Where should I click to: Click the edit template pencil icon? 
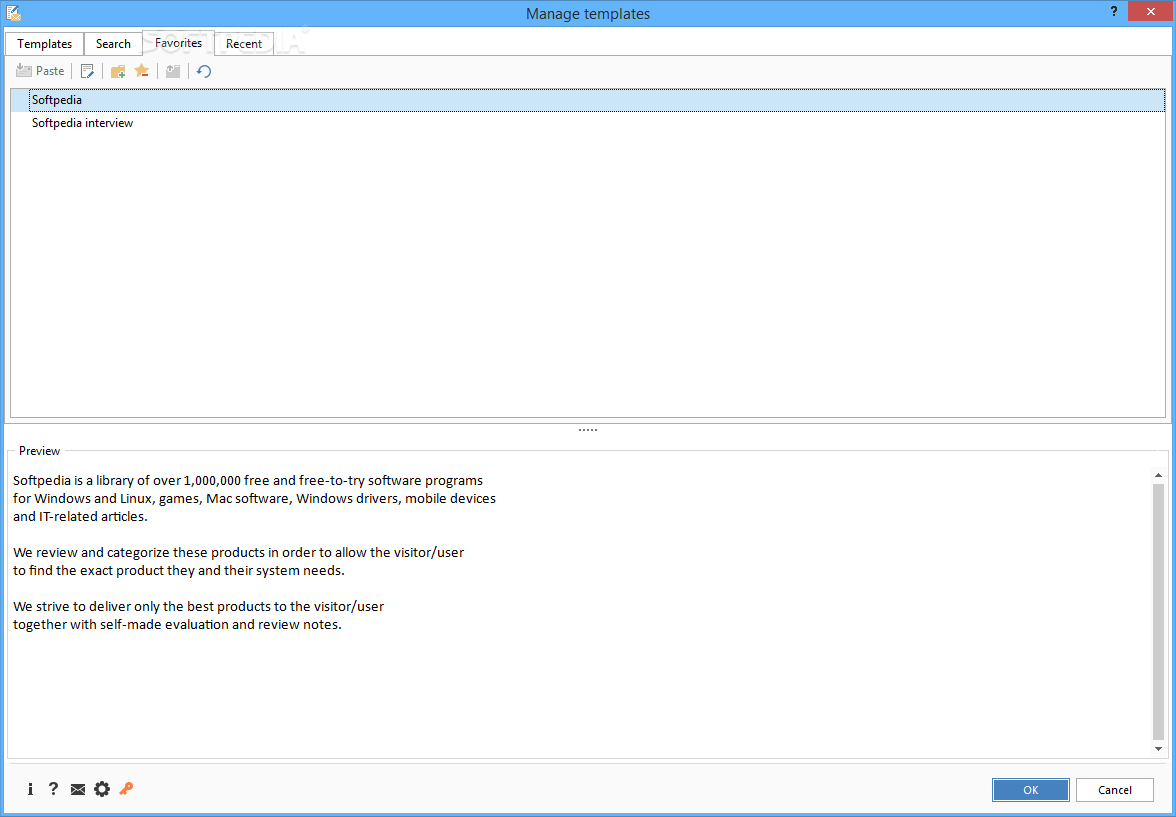(88, 71)
